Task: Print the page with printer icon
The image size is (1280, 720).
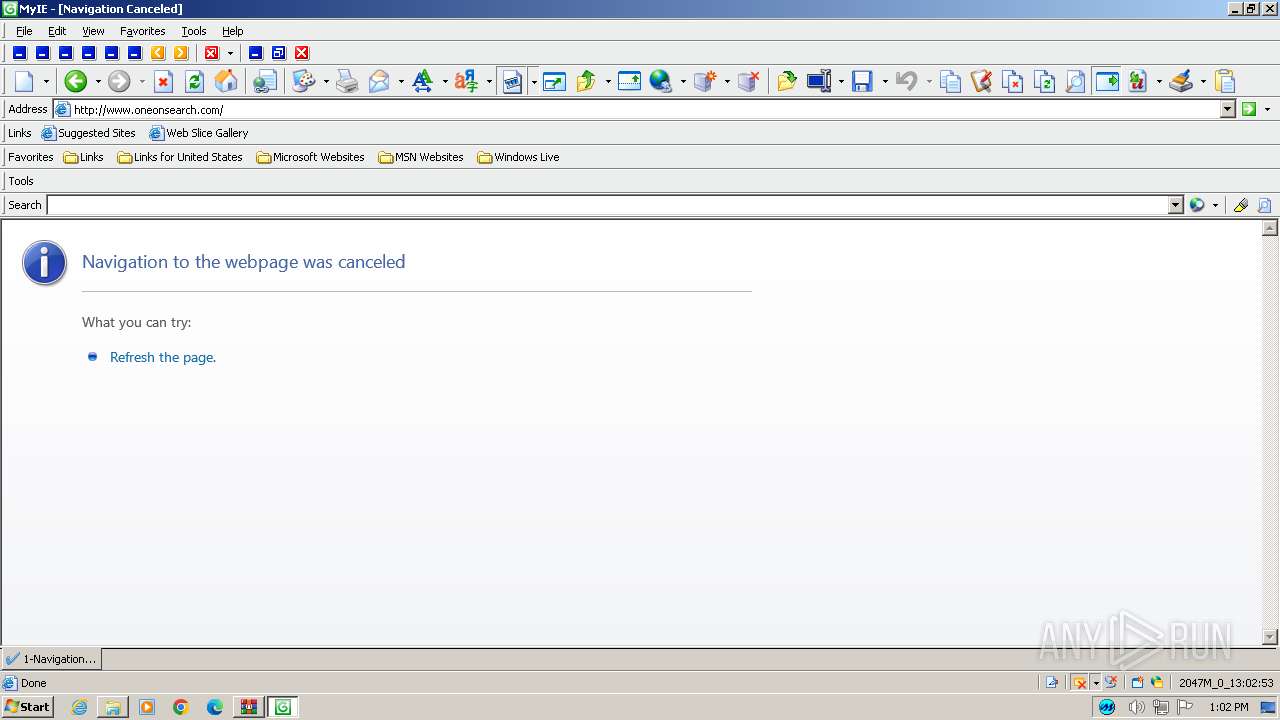Action: tap(347, 82)
